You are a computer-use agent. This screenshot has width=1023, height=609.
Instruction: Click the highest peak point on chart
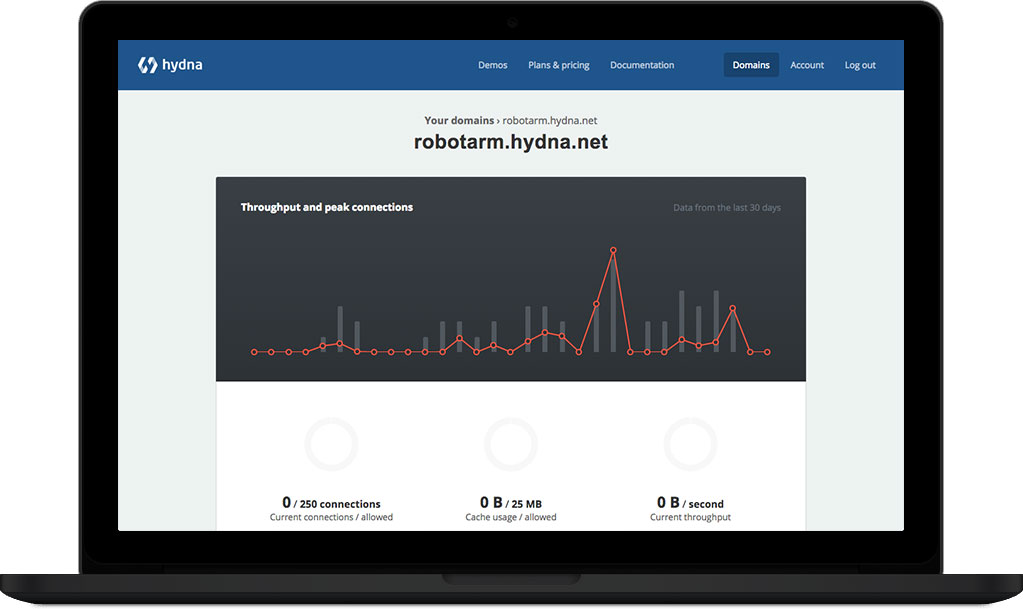tap(613, 250)
